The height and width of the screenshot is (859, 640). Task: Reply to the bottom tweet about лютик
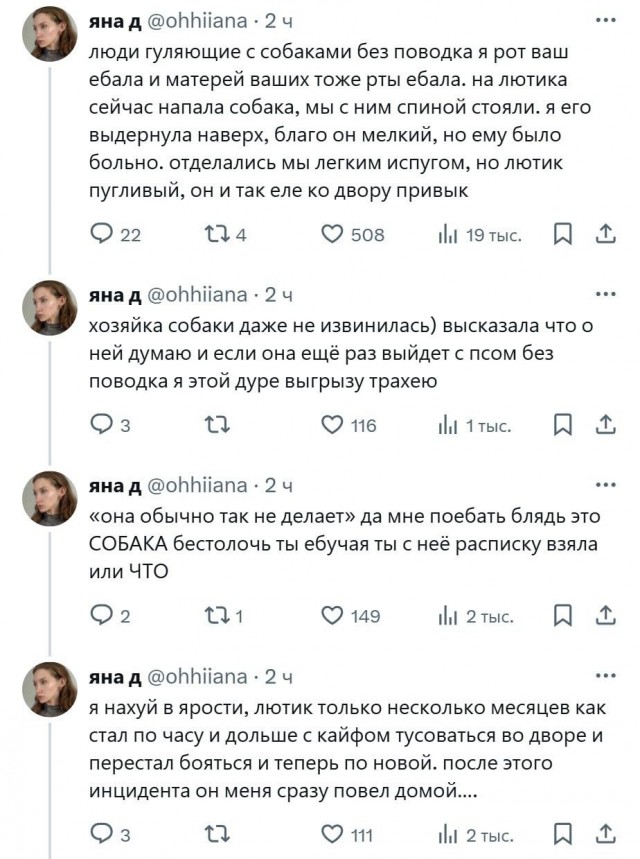[100, 831]
